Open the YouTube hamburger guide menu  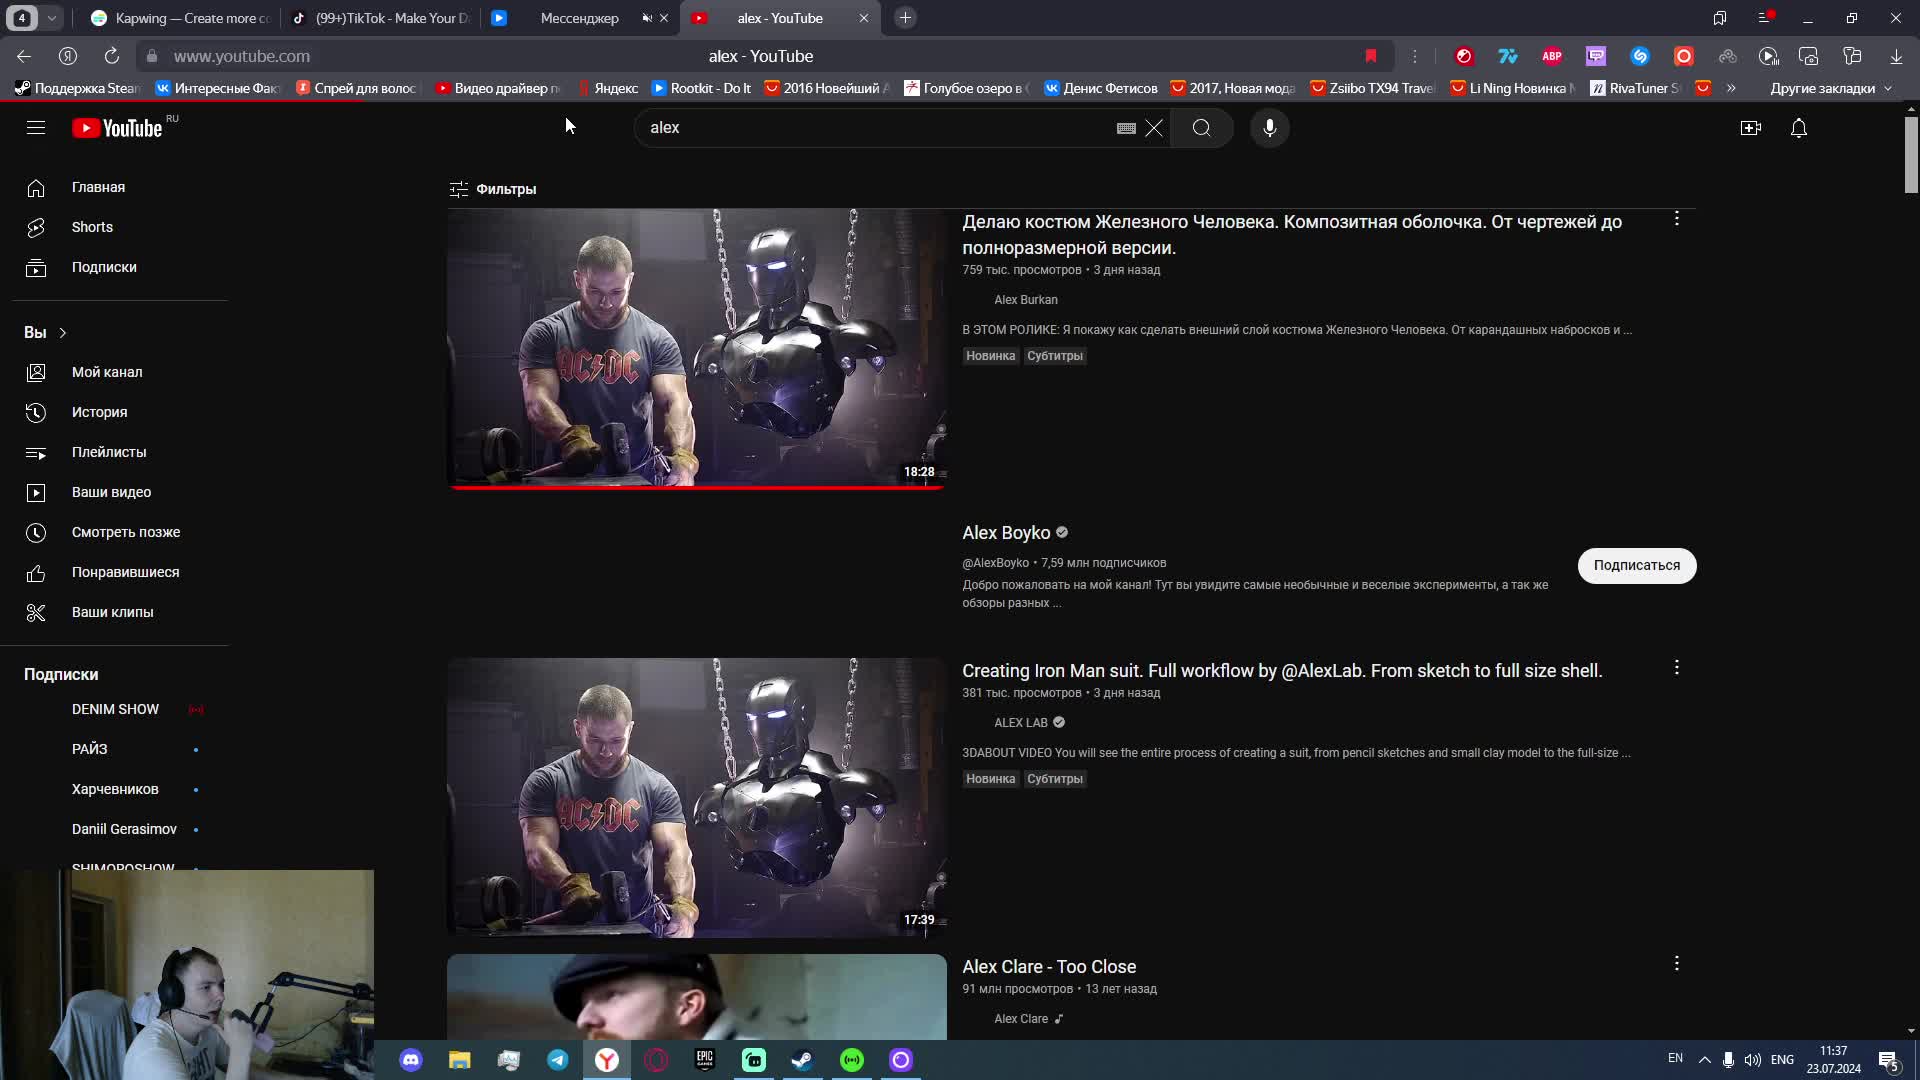(x=36, y=128)
